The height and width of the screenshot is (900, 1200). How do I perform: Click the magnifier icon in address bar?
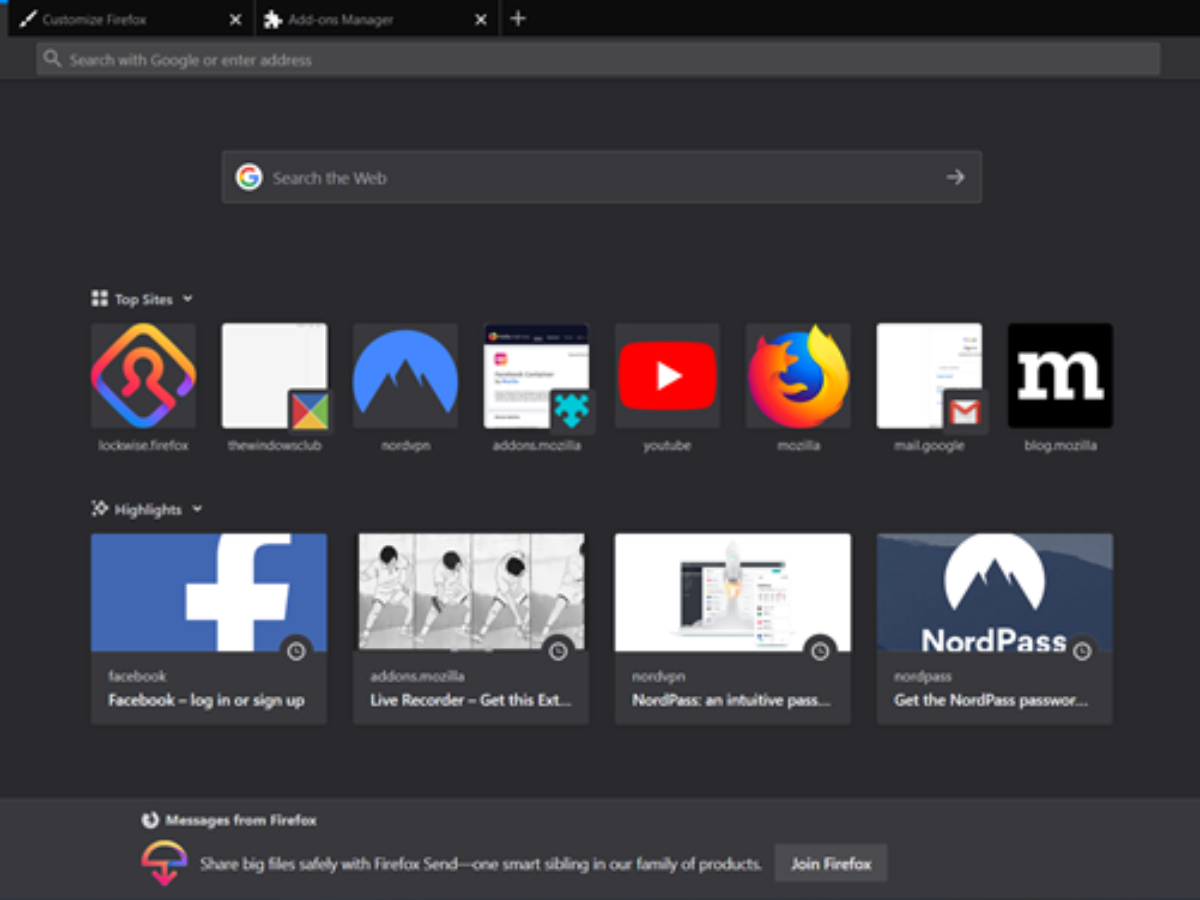point(53,59)
